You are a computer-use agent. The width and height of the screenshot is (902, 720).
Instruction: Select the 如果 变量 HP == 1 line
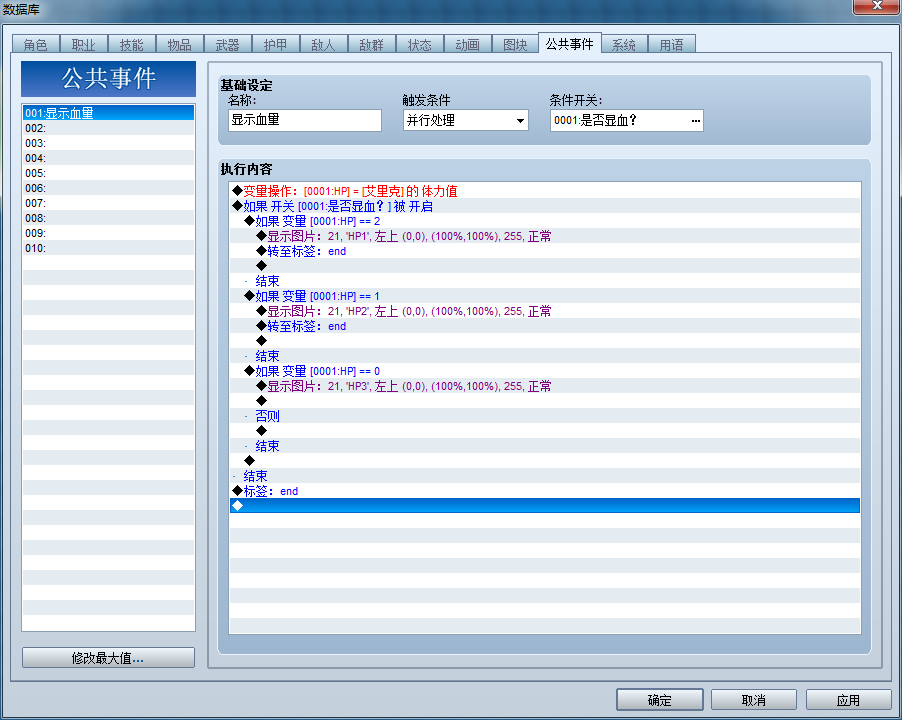545,296
